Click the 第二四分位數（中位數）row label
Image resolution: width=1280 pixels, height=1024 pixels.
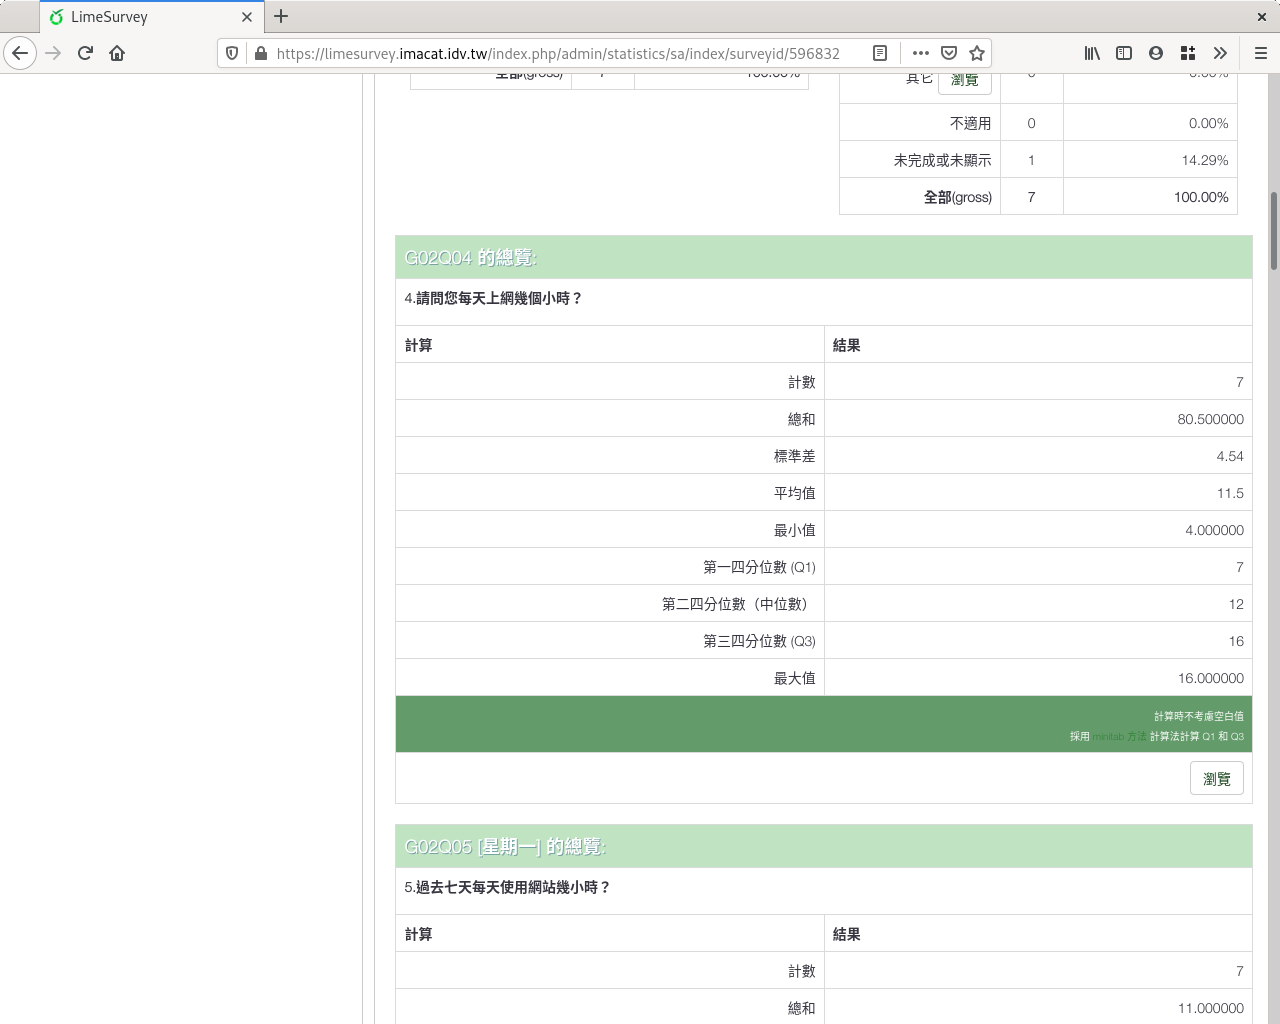pyautogui.click(x=738, y=604)
